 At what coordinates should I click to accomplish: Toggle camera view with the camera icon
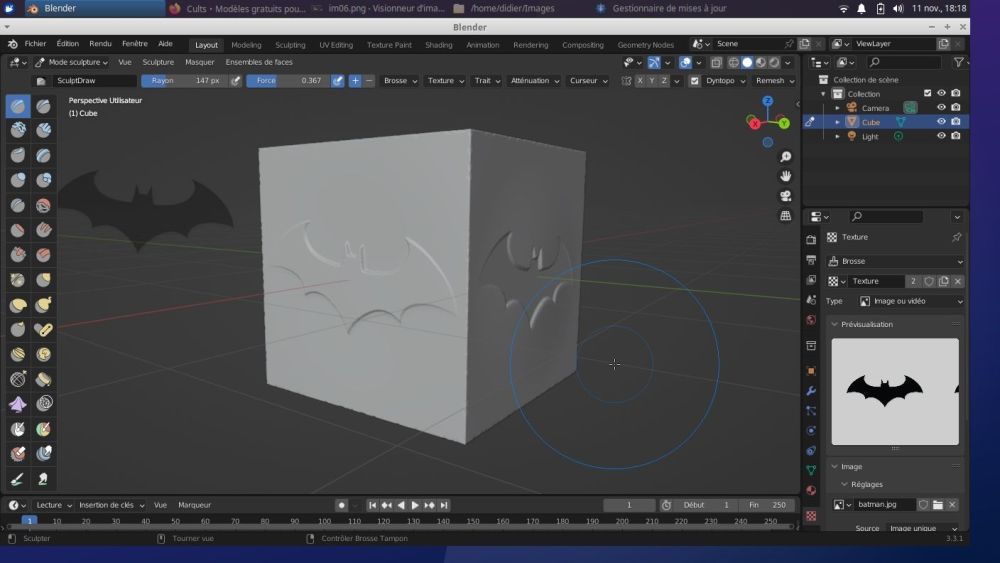tap(786, 196)
